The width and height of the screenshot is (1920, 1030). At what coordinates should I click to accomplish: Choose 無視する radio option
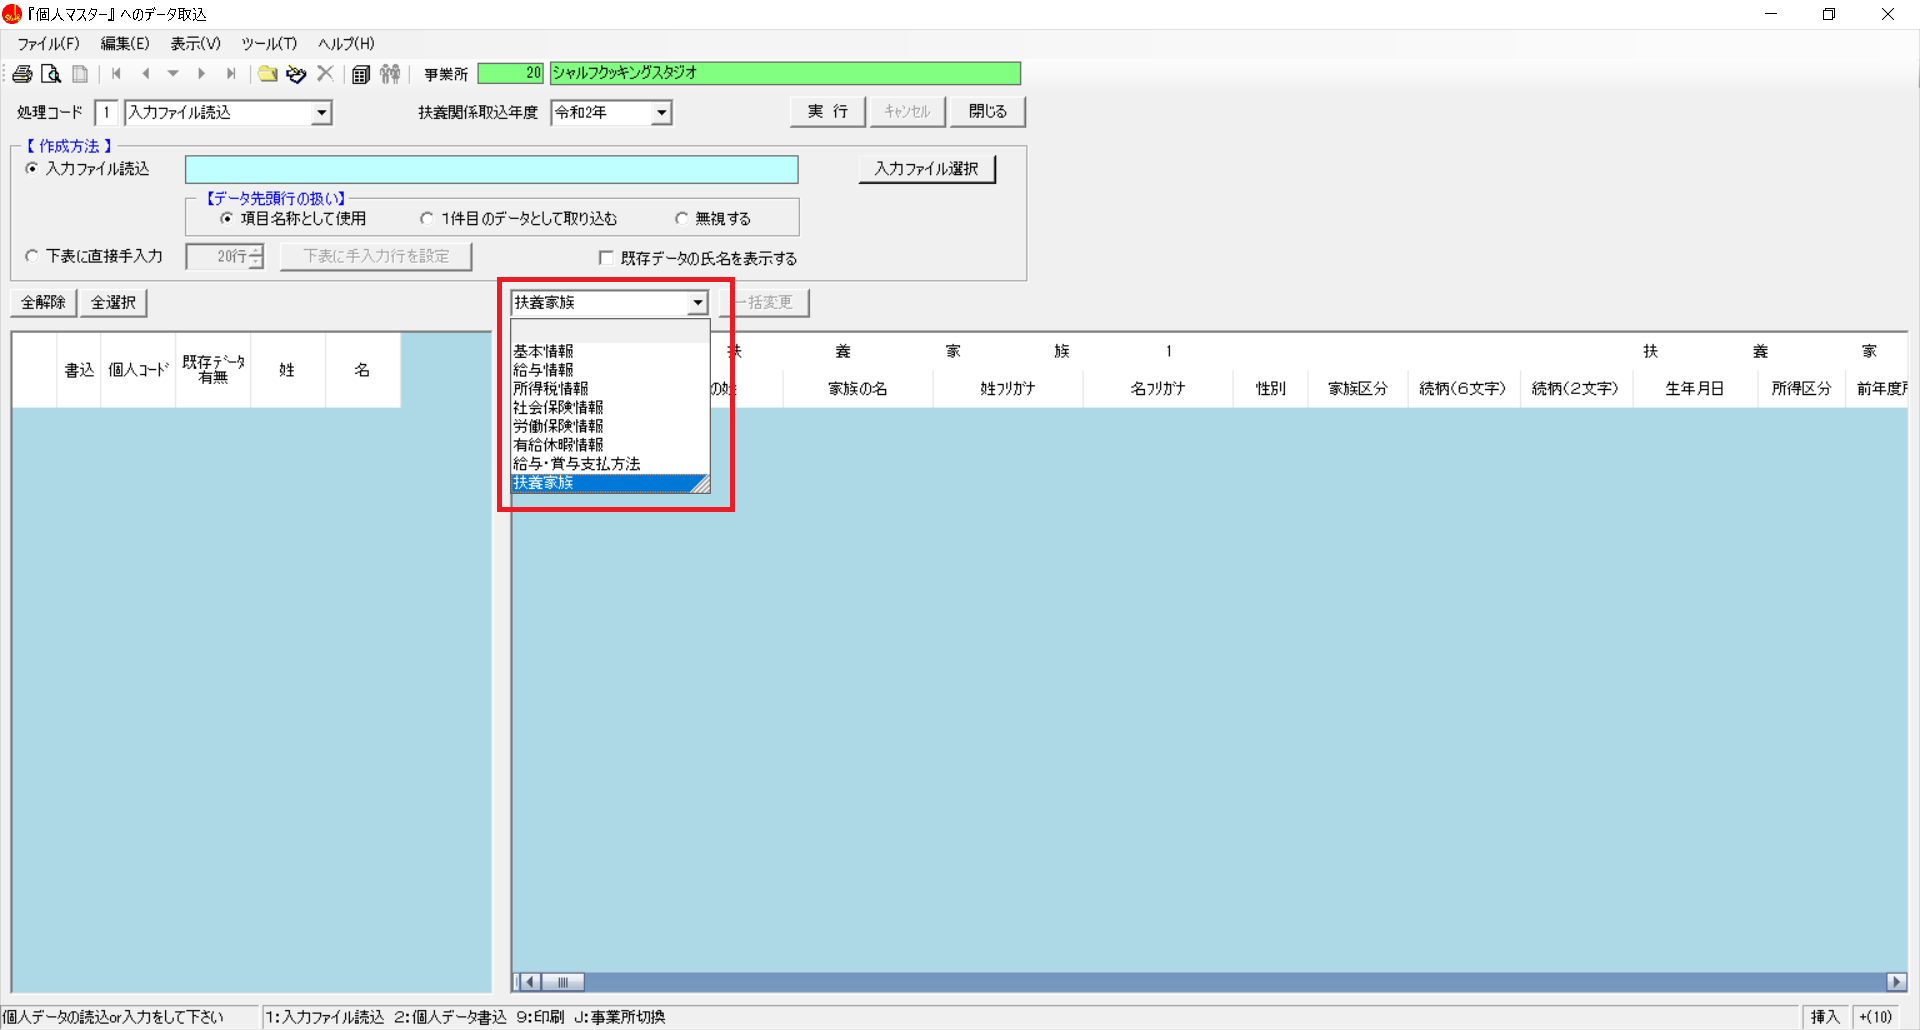tap(681, 219)
